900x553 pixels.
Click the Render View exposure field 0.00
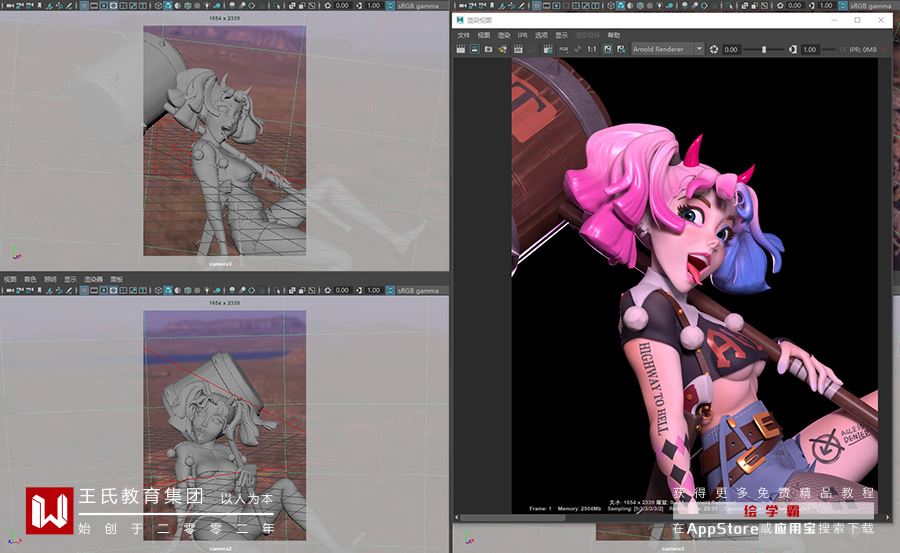click(731, 49)
